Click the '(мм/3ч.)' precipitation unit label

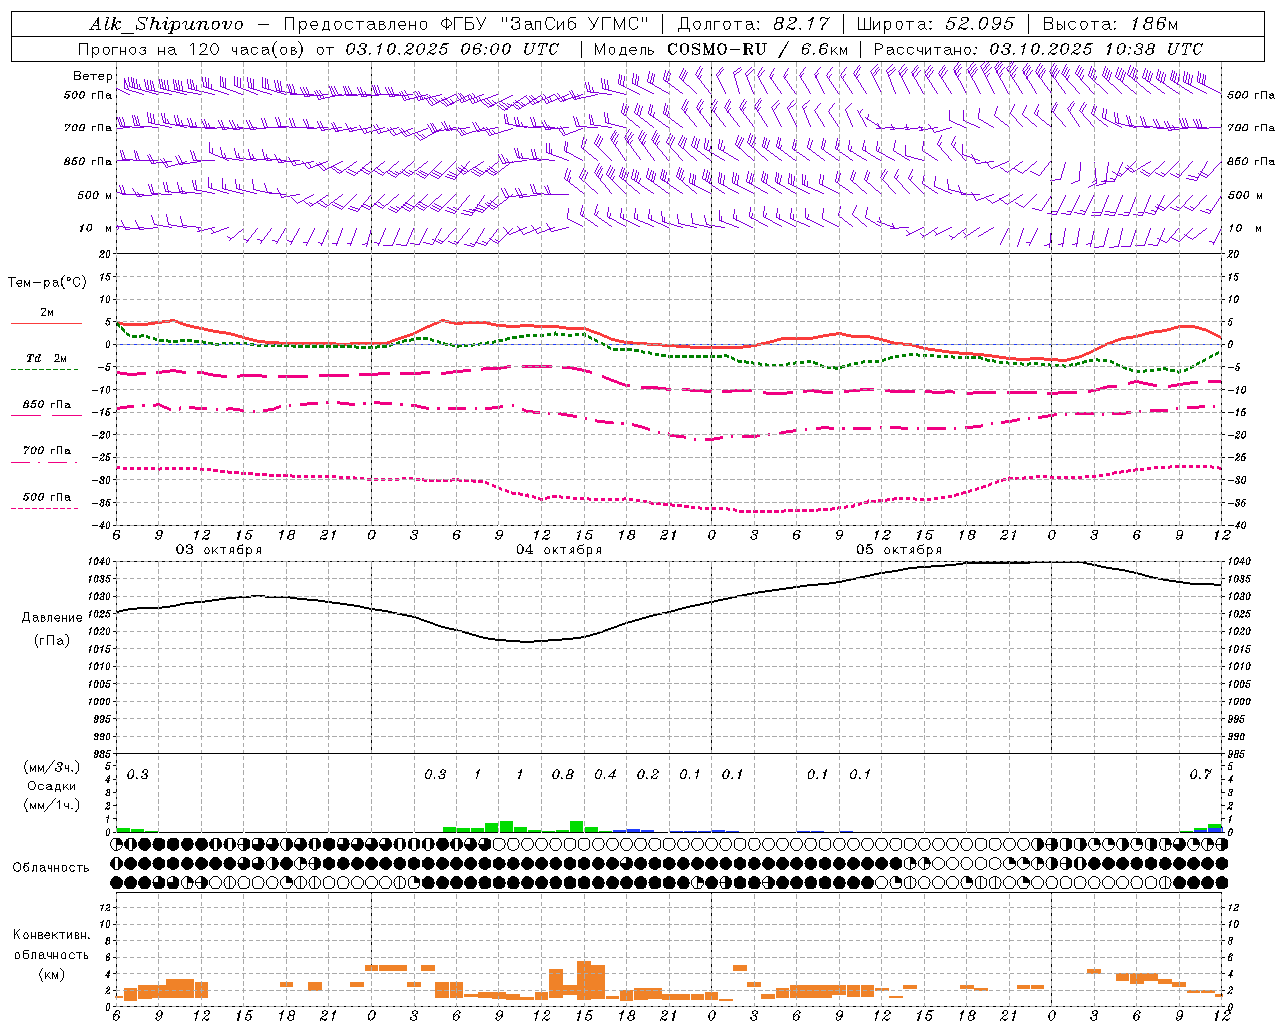pos(52,767)
